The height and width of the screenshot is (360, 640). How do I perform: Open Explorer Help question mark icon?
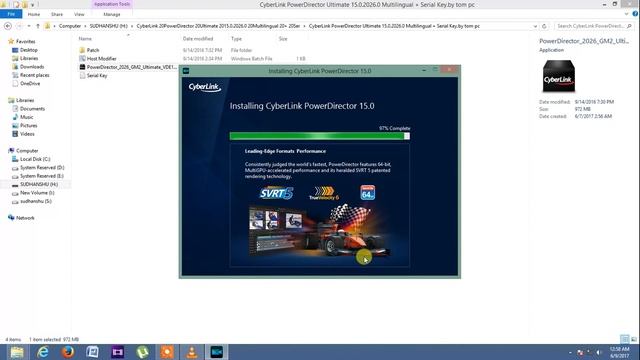pos(635,14)
